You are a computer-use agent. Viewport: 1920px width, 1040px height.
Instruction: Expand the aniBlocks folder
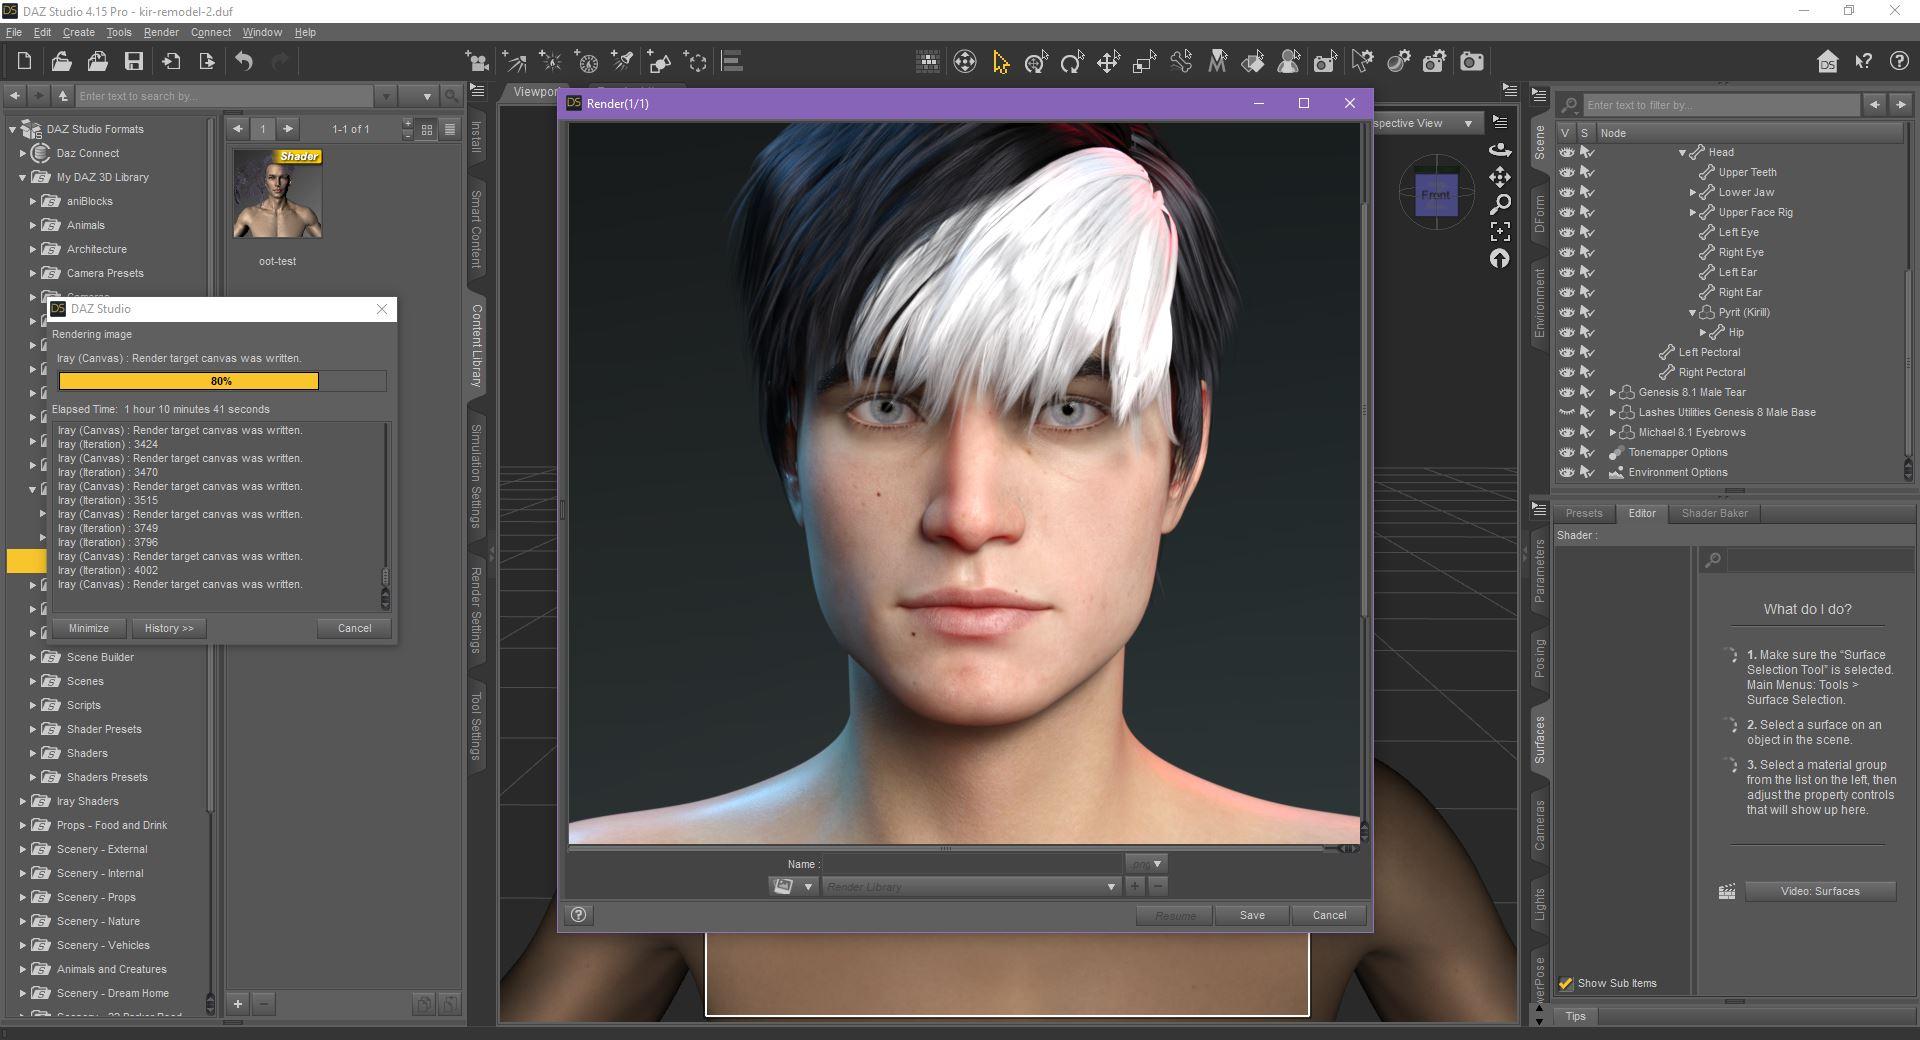tap(33, 201)
